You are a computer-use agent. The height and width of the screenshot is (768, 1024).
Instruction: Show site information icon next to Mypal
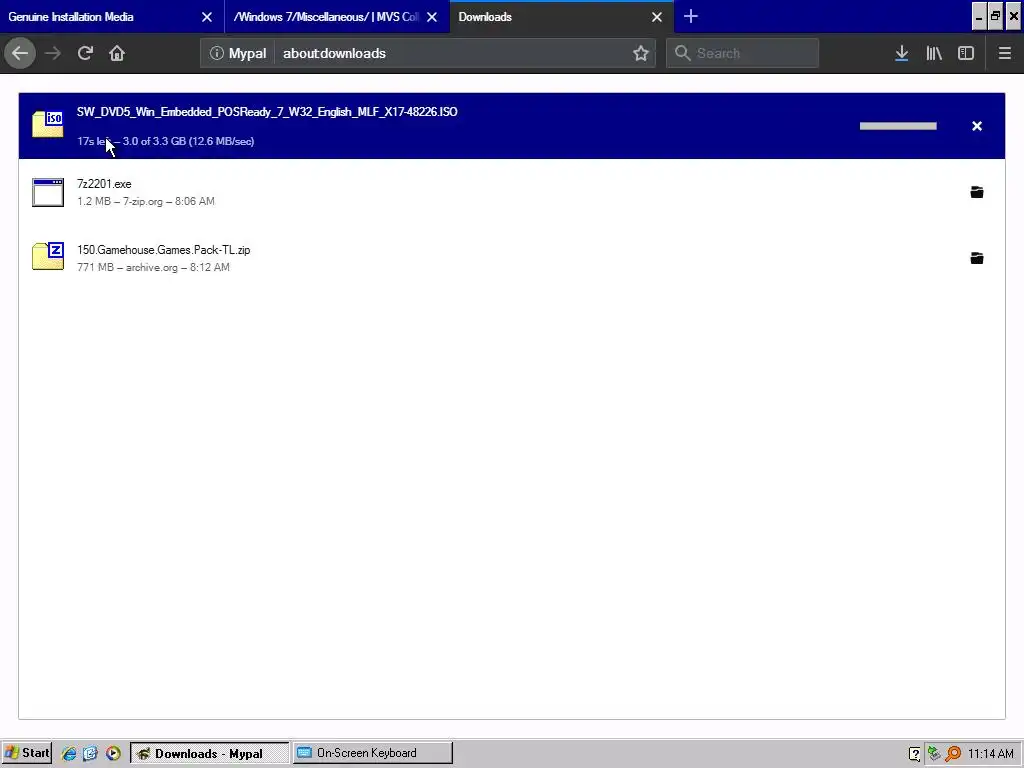(216, 53)
